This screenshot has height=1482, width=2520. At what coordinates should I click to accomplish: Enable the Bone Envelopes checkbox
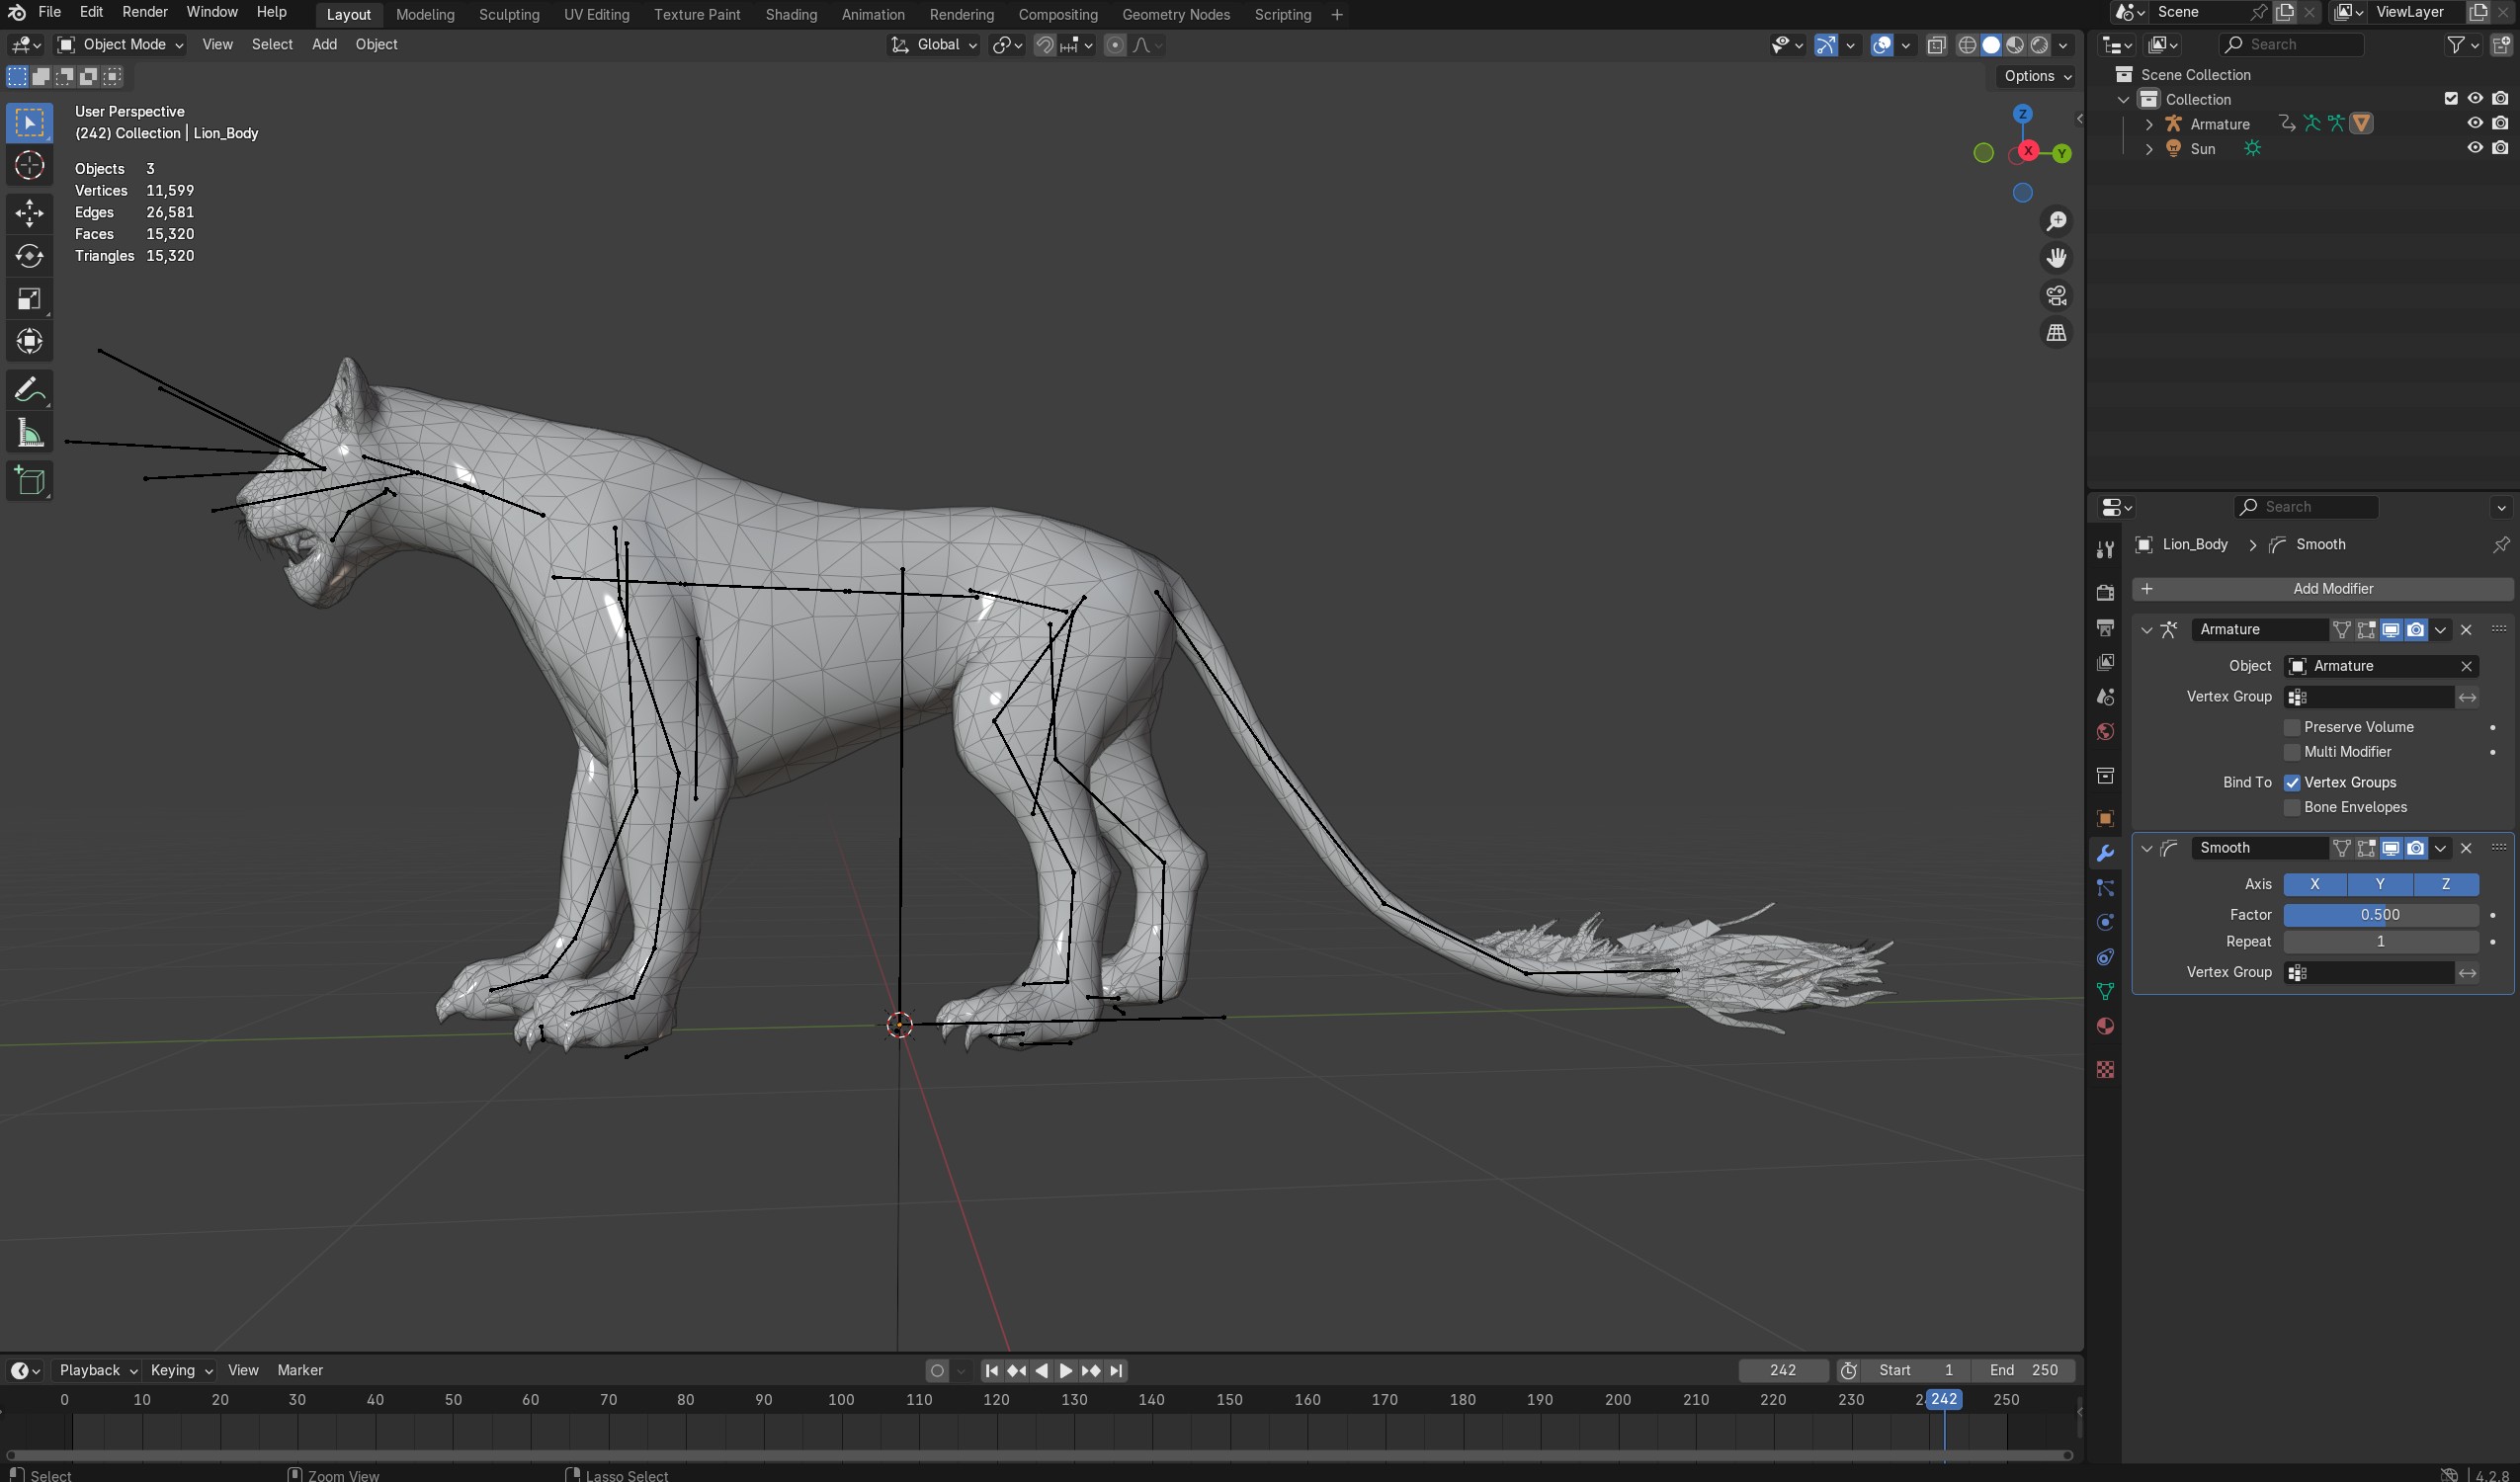click(2292, 807)
